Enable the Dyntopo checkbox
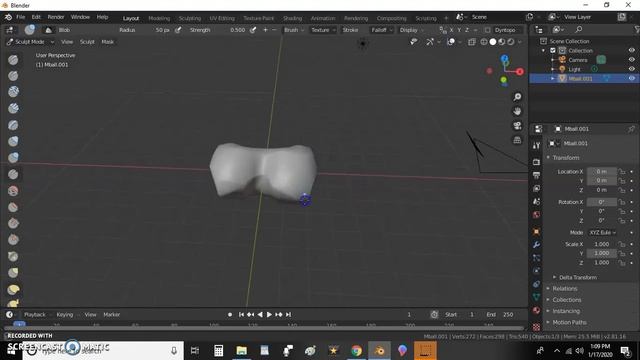This screenshot has height=360, width=640. [x=487, y=30]
